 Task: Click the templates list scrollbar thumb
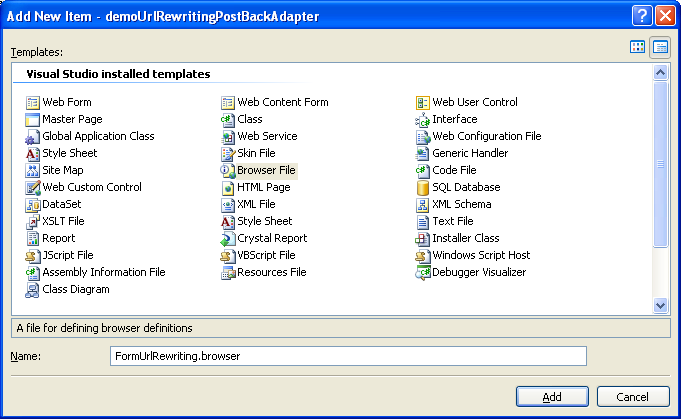click(660, 164)
